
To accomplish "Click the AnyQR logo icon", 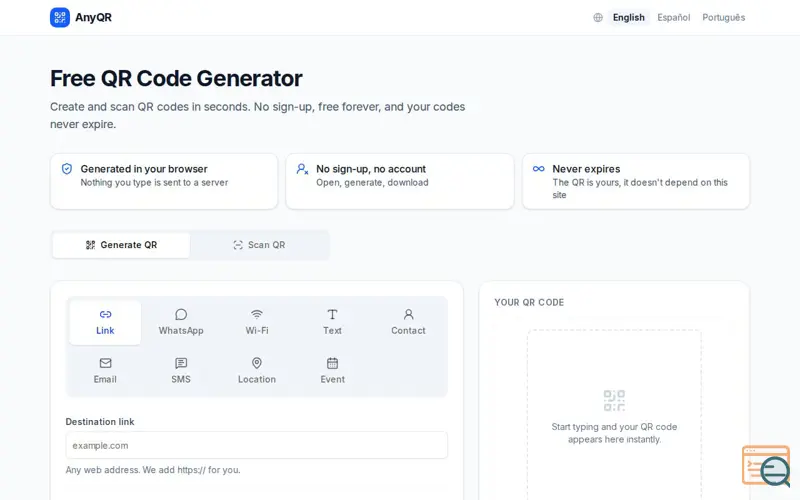I will pyautogui.click(x=60, y=17).
